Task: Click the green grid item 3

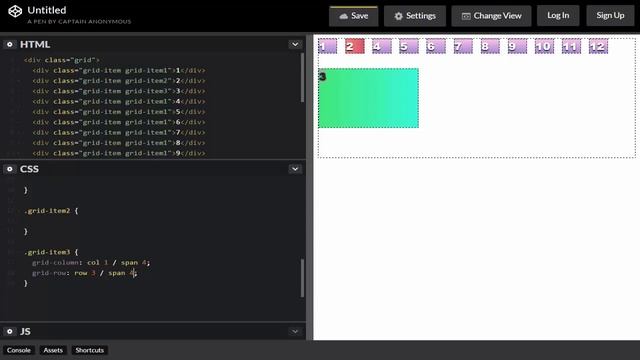Action: pyautogui.click(x=369, y=98)
